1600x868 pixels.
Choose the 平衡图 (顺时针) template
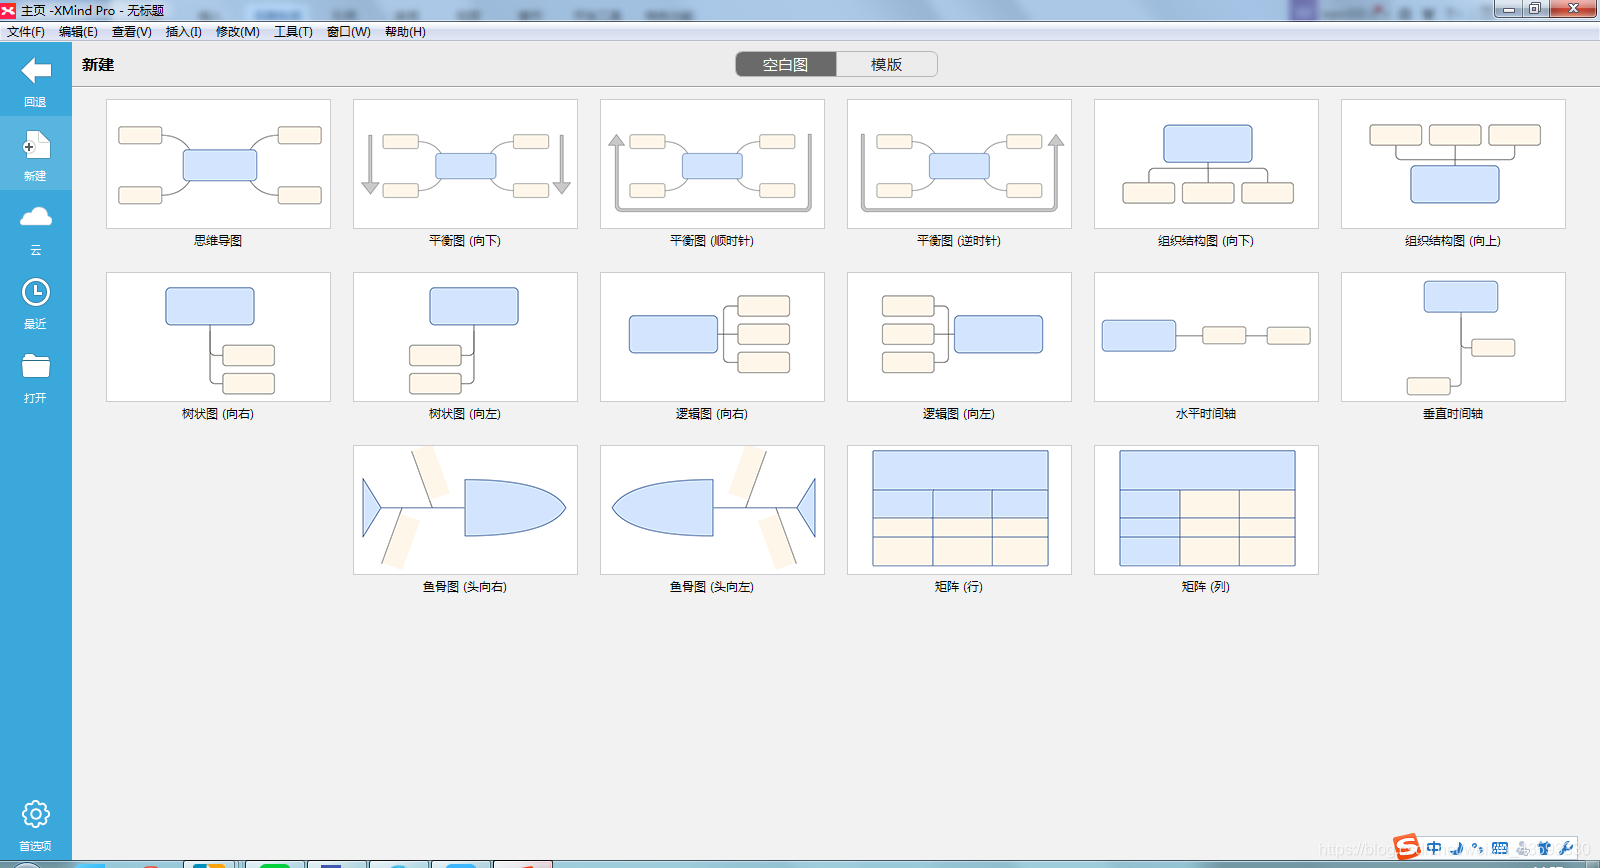coord(712,164)
